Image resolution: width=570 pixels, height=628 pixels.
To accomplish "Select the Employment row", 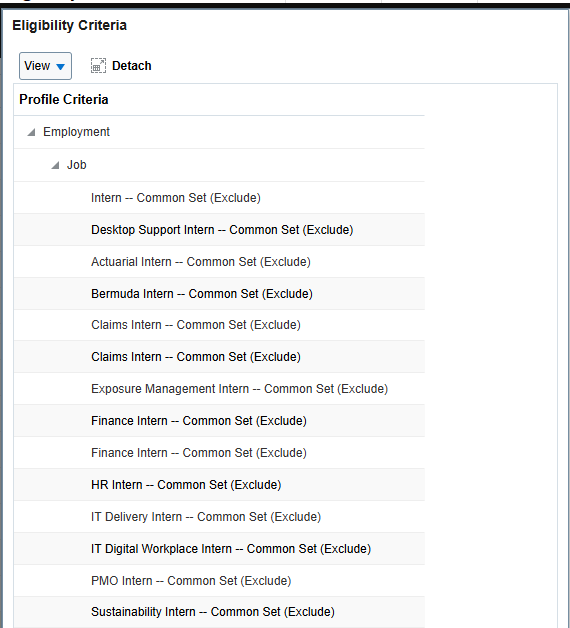I will pos(219,132).
